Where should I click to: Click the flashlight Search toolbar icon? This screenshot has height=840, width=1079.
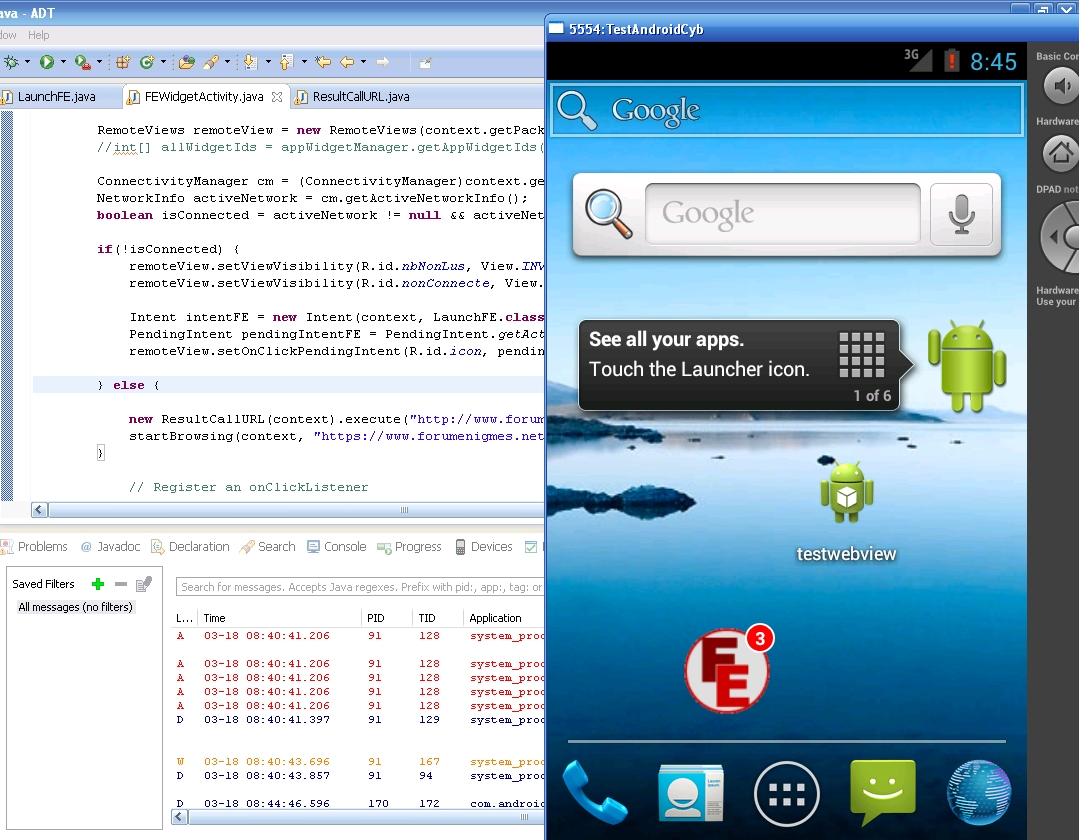pos(211,63)
